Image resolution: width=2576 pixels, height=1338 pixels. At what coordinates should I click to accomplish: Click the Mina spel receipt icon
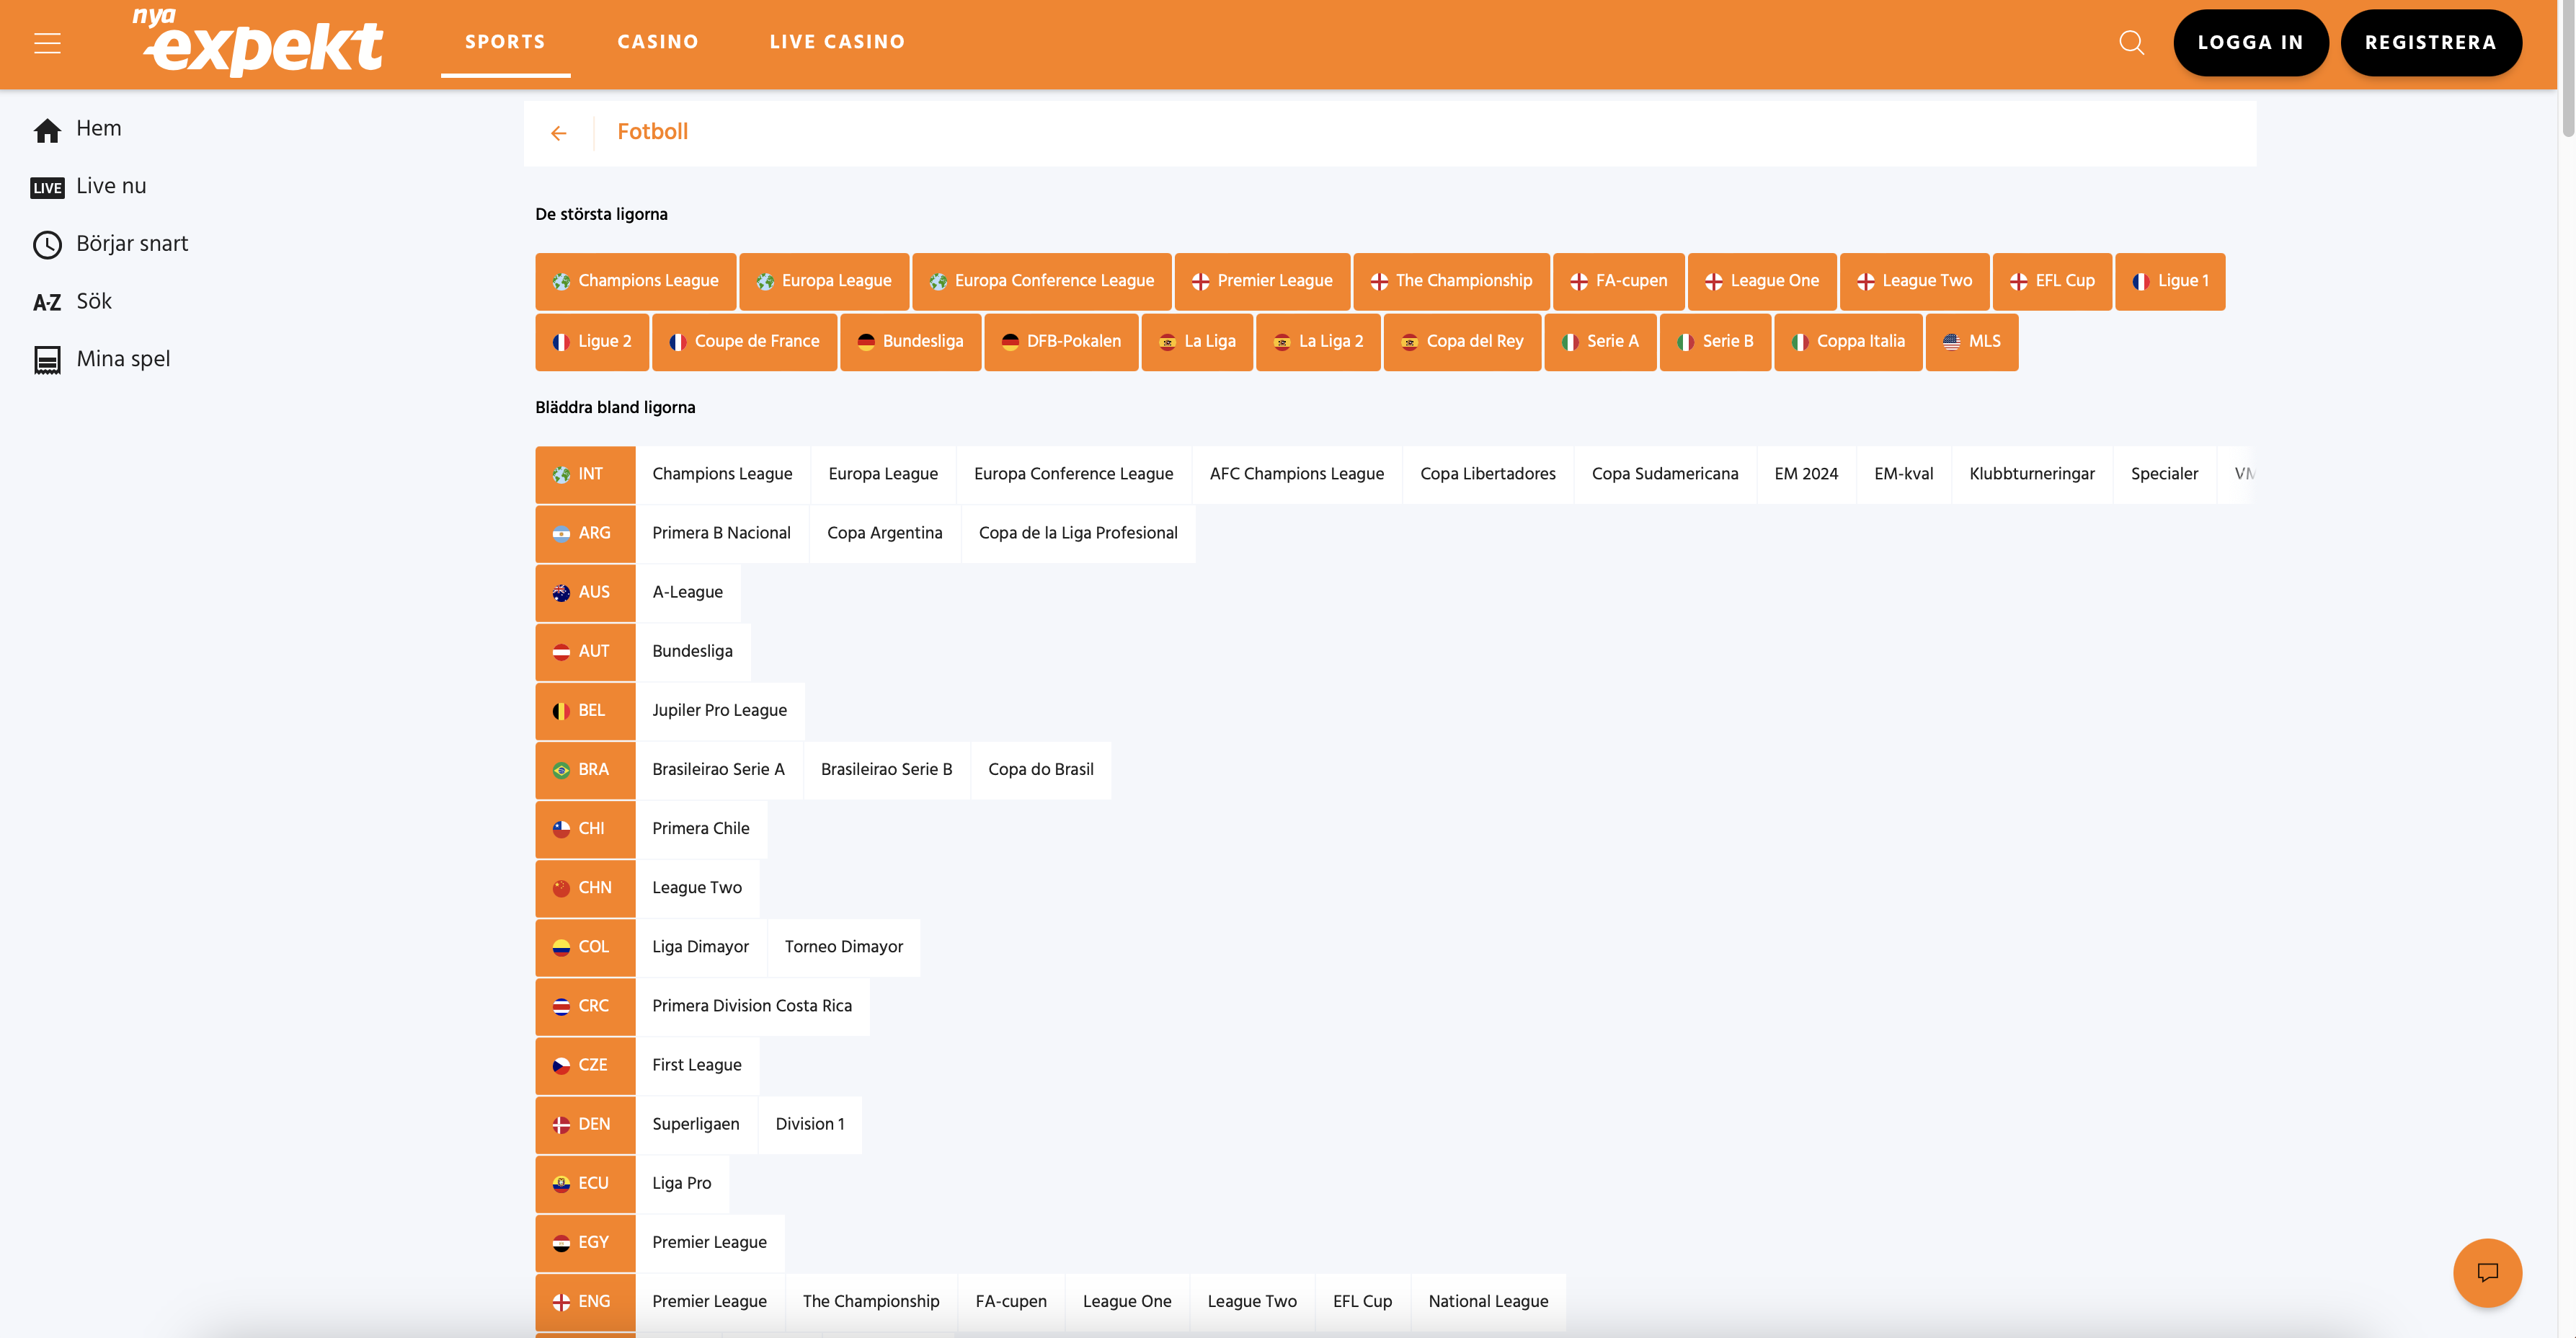tap(47, 360)
